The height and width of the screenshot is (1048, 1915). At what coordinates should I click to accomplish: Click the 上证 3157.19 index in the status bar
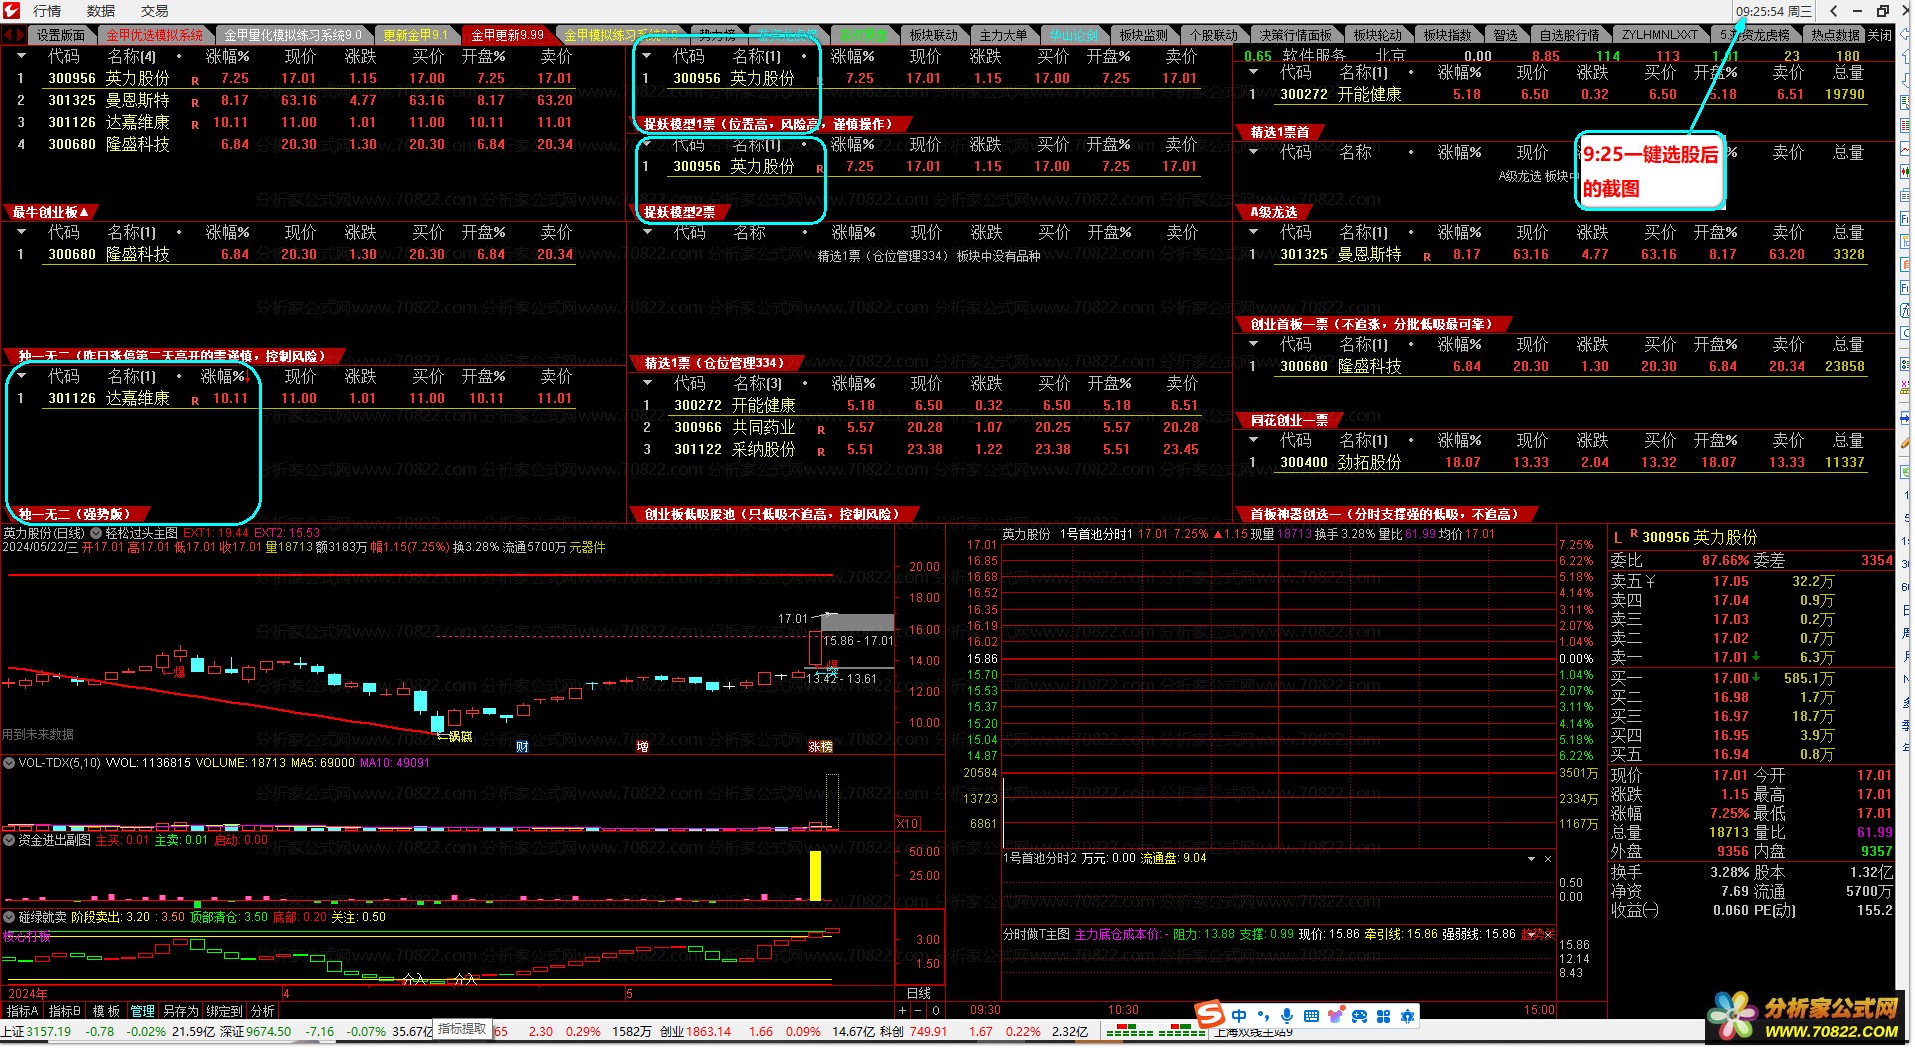(x=37, y=1031)
